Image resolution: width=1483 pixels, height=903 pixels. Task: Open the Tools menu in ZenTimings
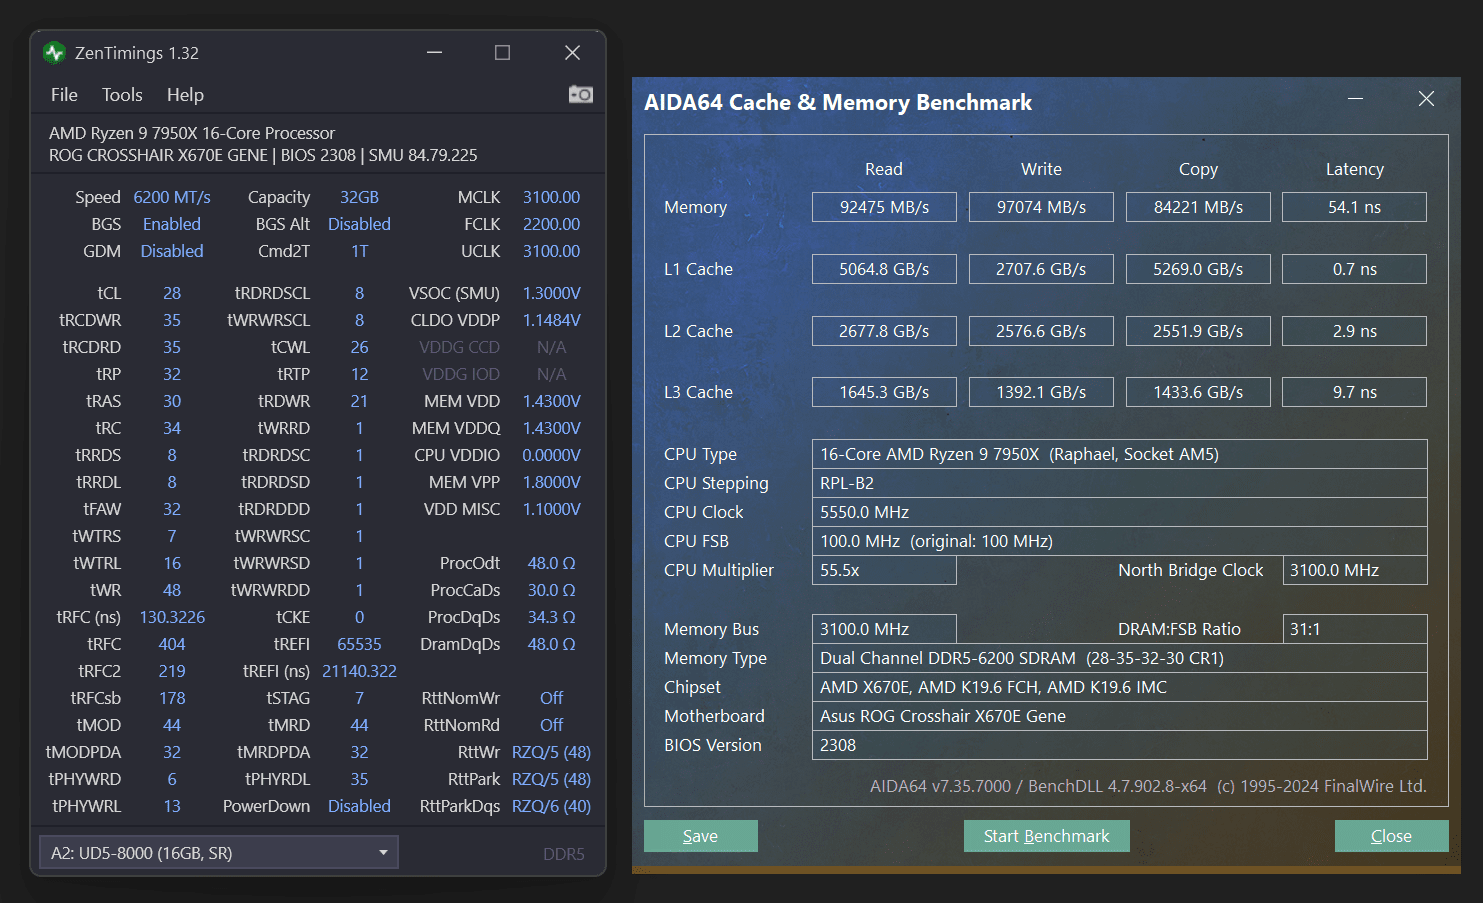point(122,95)
